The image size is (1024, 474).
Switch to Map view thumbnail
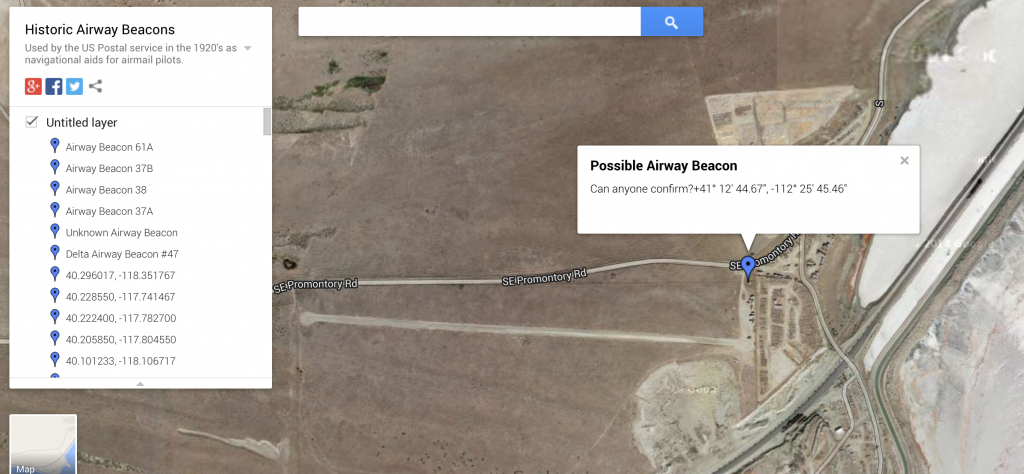pyautogui.click(x=43, y=444)
